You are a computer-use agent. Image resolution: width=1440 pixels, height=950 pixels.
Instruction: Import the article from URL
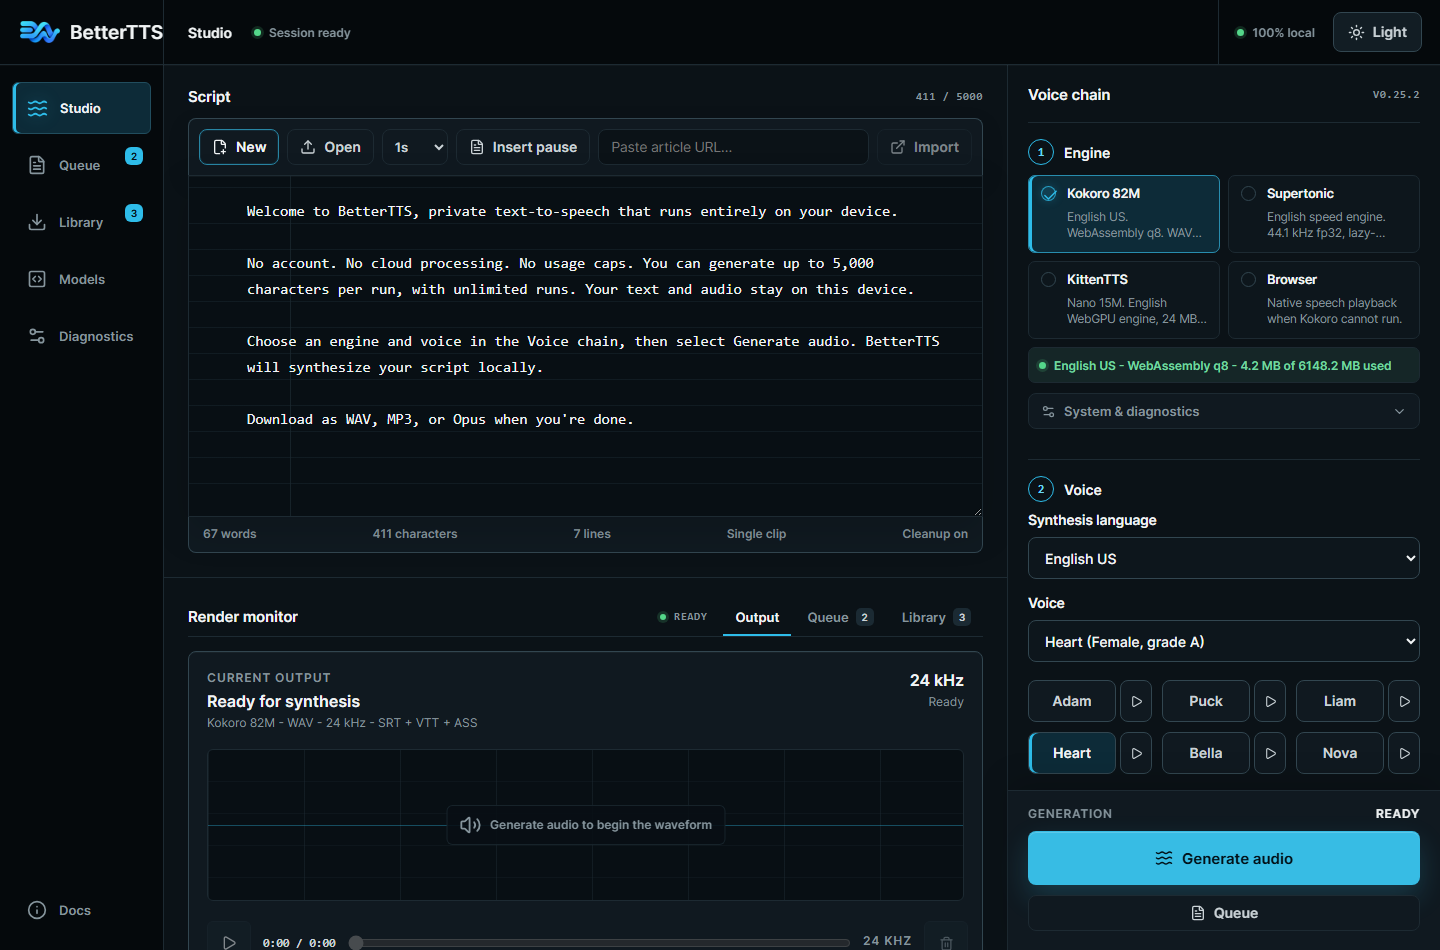pyautogui.click(x=925, y=147)
